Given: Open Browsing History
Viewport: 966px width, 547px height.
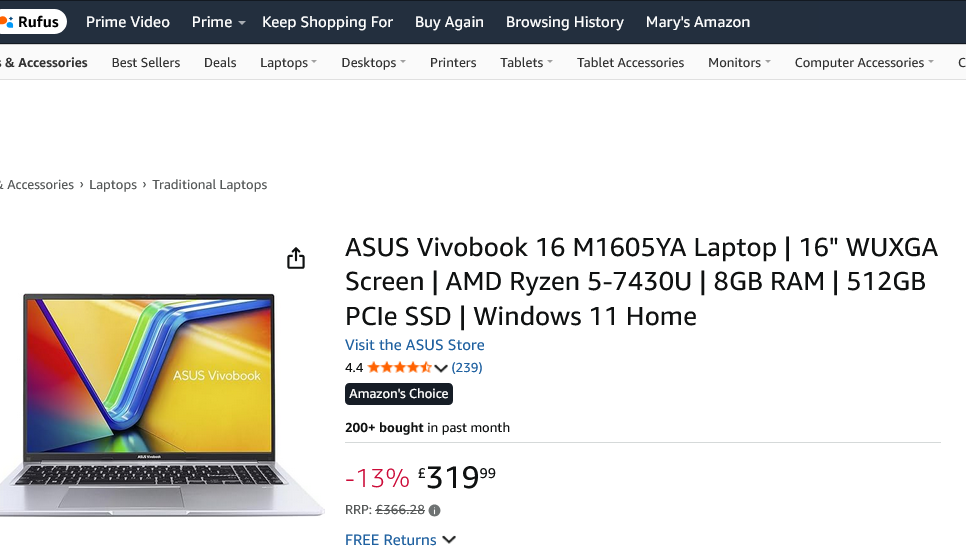Looking at the screenshot, I should point(565,21).
